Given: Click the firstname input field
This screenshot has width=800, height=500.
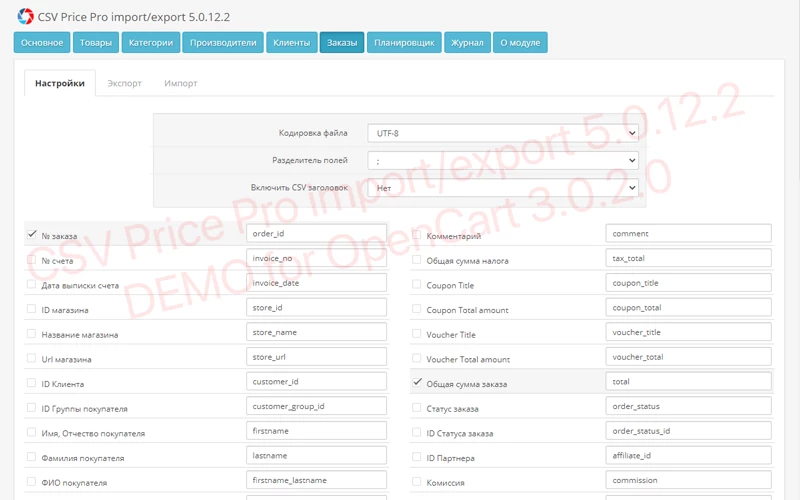Looking at the screenshot, I should [x=316, y=431].
